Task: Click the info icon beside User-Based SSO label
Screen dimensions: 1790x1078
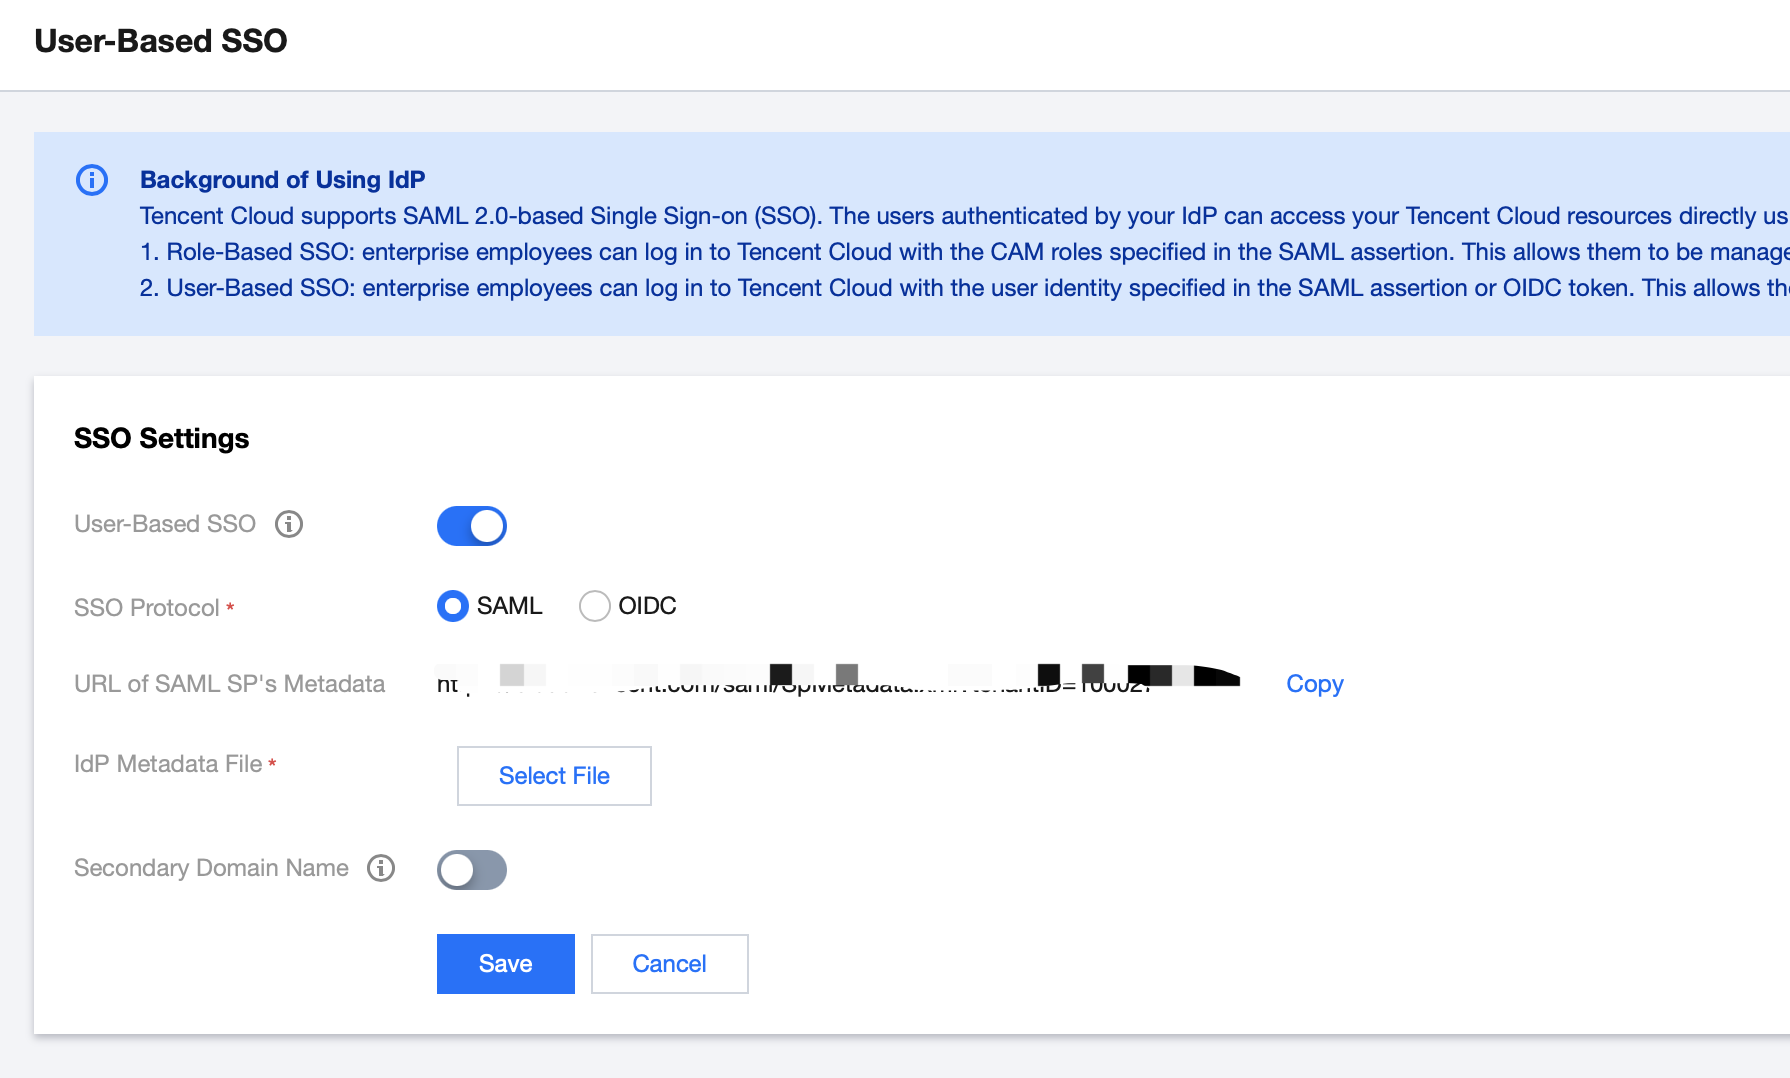Action: point(289,524)
